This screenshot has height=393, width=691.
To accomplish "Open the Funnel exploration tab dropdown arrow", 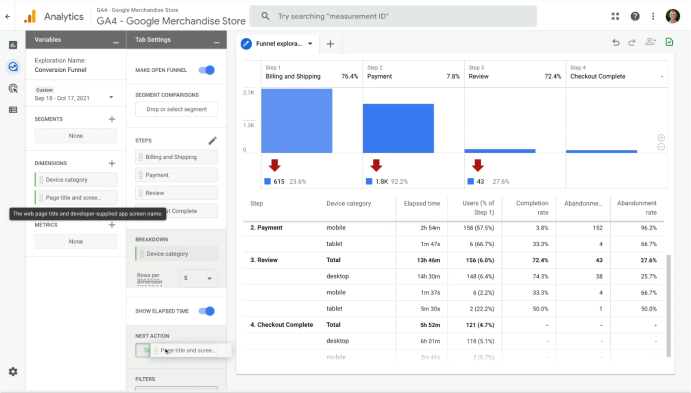I will pyautogui.click(x=310, y=44).
